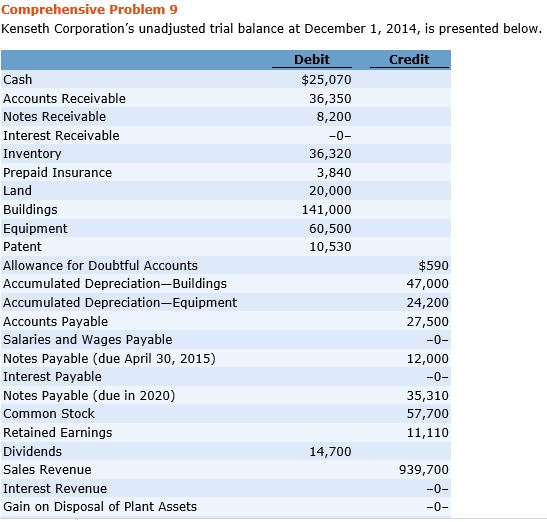
Task: Click the Comprehensive Problem 9 heading
Action: pyautogui.click(x=89, y=9)
